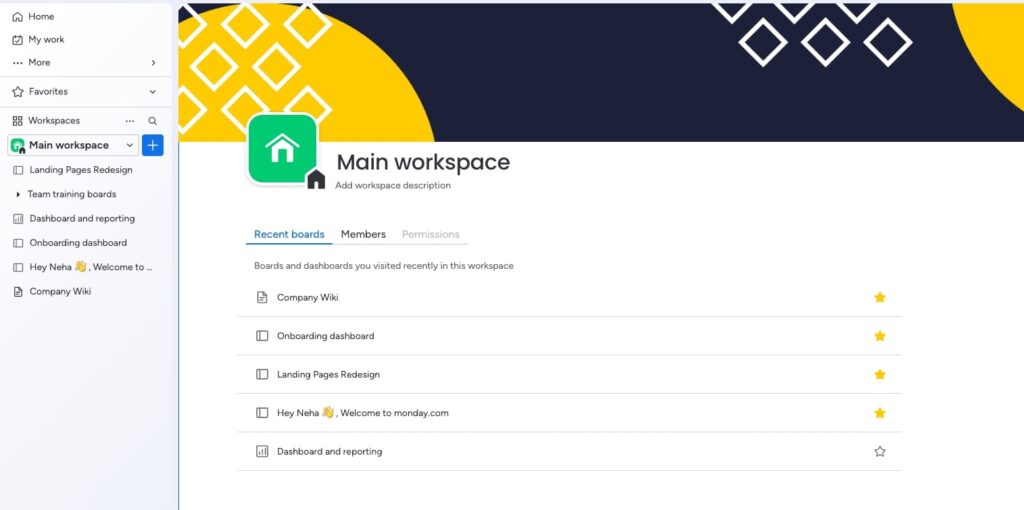Screen dimensions: 1024x510
Task: Click sidebar board icon beside Landing Pages Redesign
Action: pos(18,170)
